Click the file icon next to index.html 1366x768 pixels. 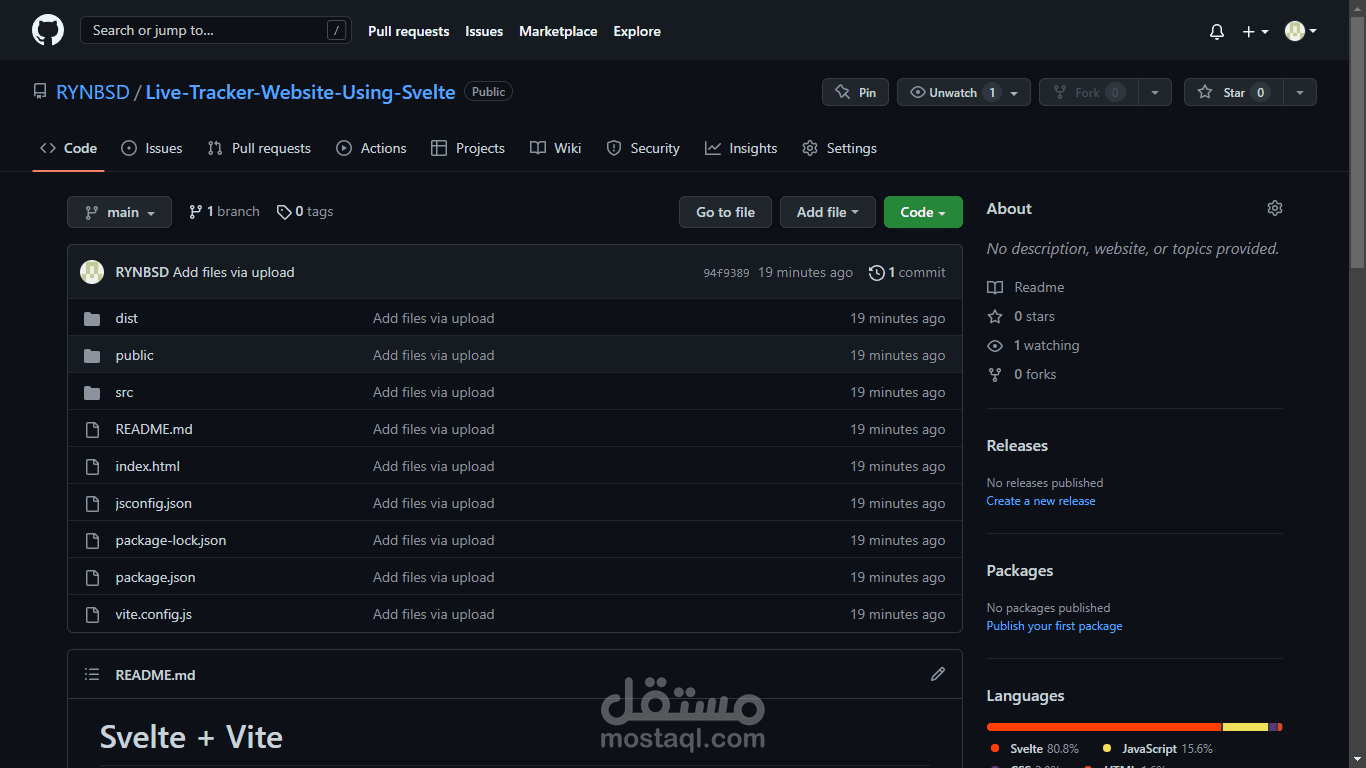point(92,466)
